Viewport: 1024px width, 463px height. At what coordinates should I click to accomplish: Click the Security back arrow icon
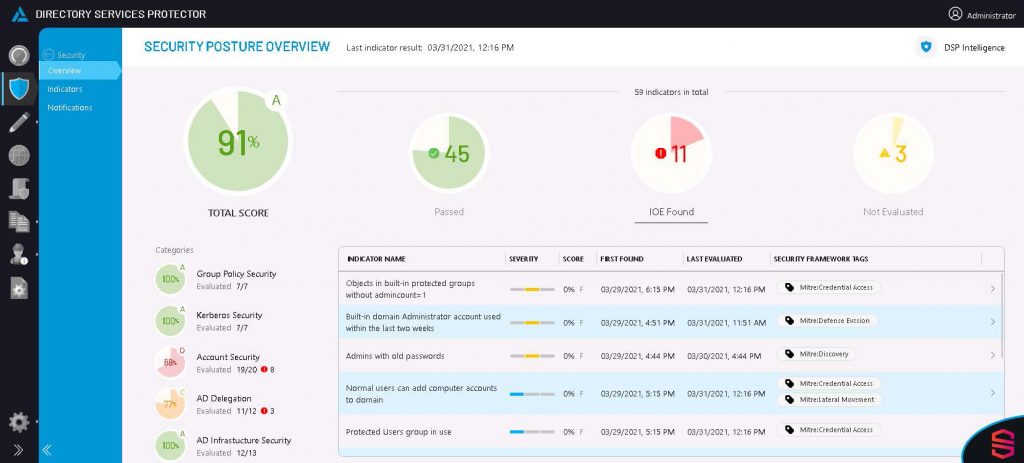pos(47,55)
